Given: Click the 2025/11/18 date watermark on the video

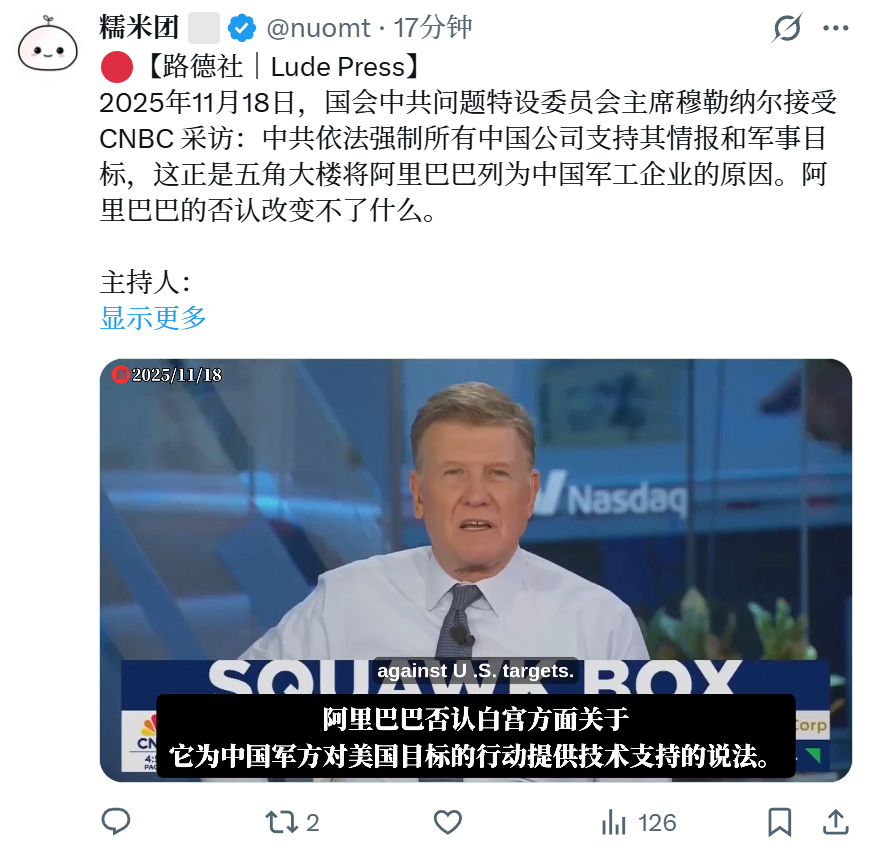Looking at the screenshot, I should [167, 375].
